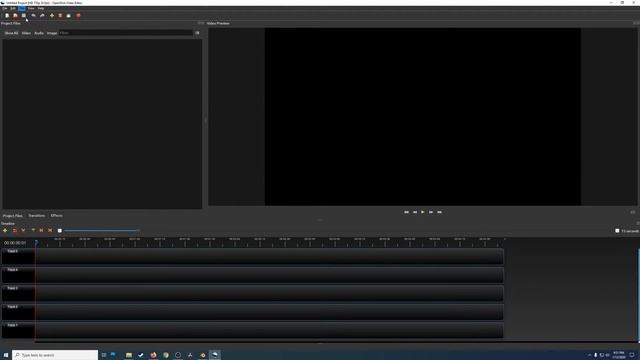
Task: Click the New Project toolbar icon
Action: (x=7, y=16)
